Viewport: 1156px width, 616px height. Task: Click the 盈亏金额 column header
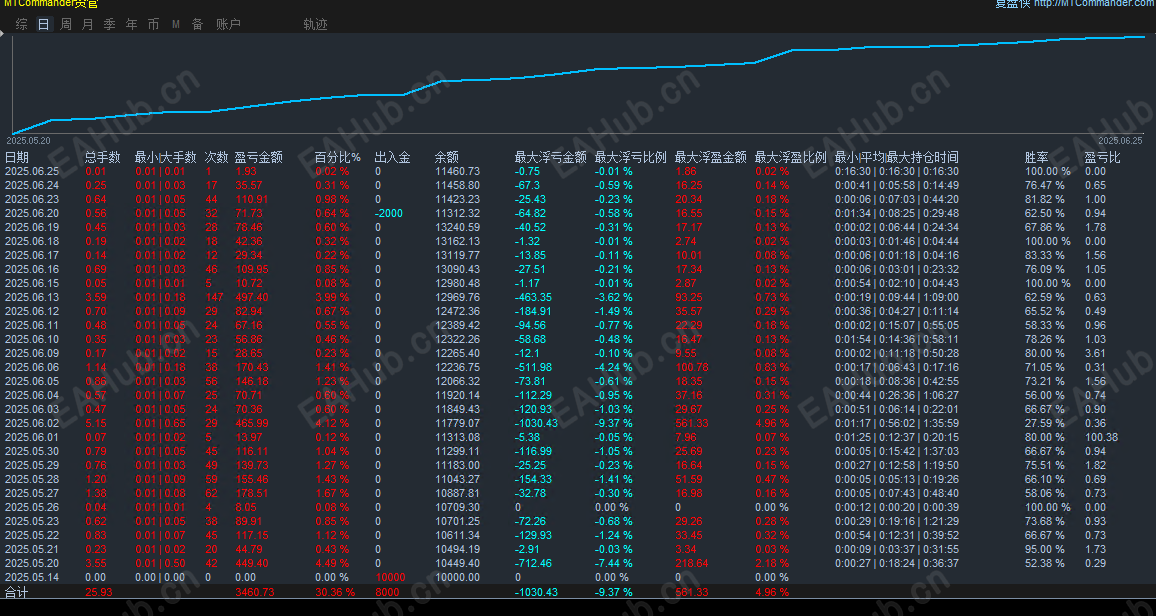[258, 157]
